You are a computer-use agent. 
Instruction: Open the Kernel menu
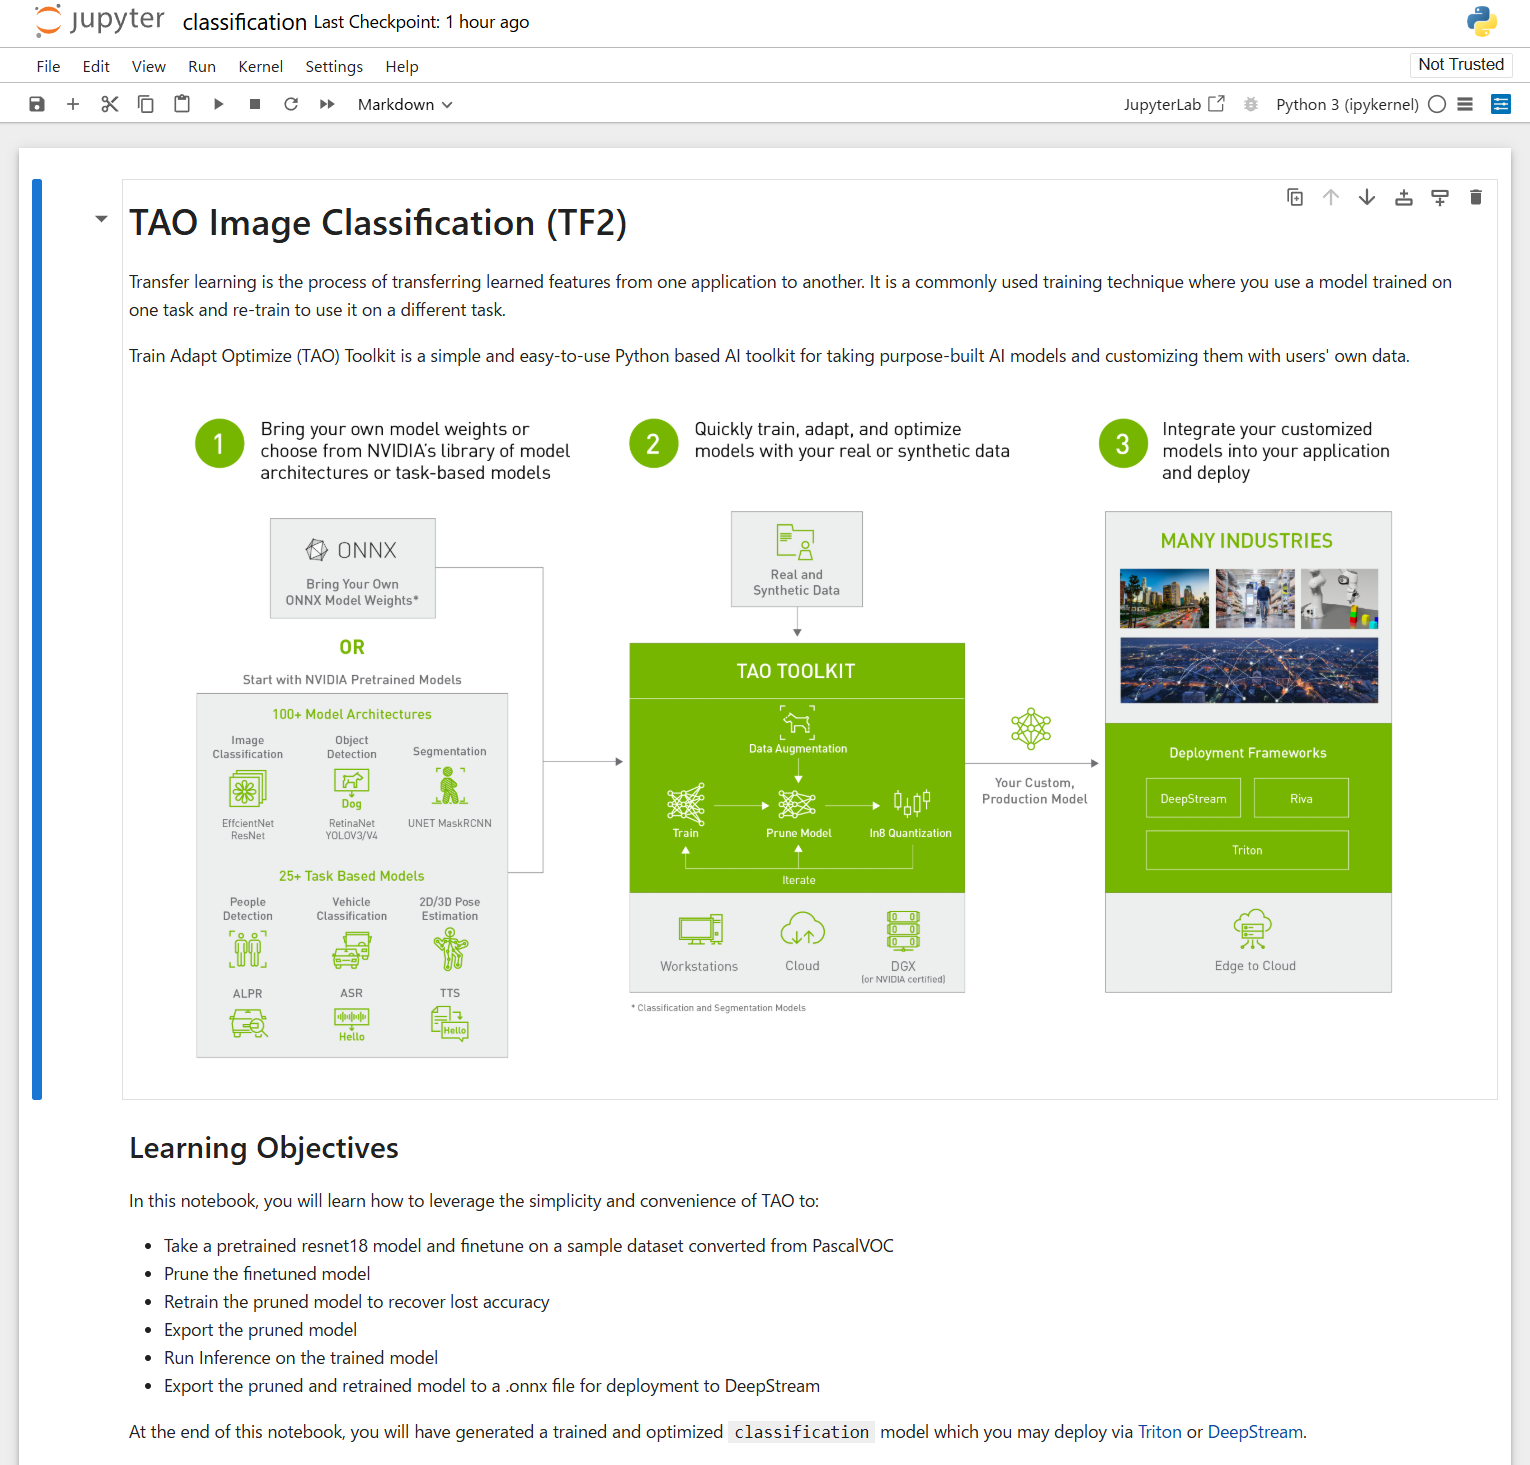point(260,66)
